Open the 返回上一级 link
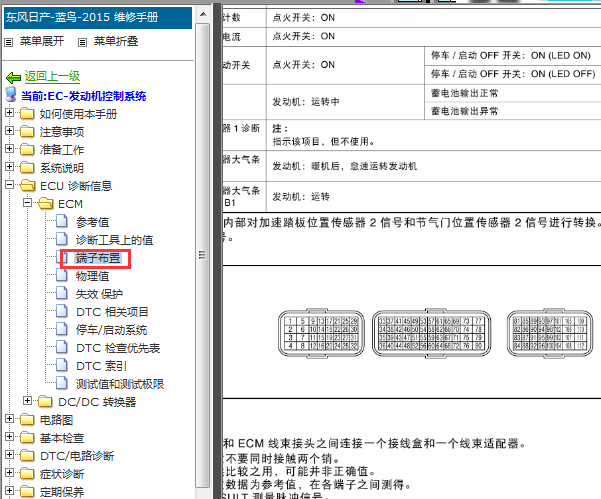The image size is (601, 499). click(x=53, y=76)
